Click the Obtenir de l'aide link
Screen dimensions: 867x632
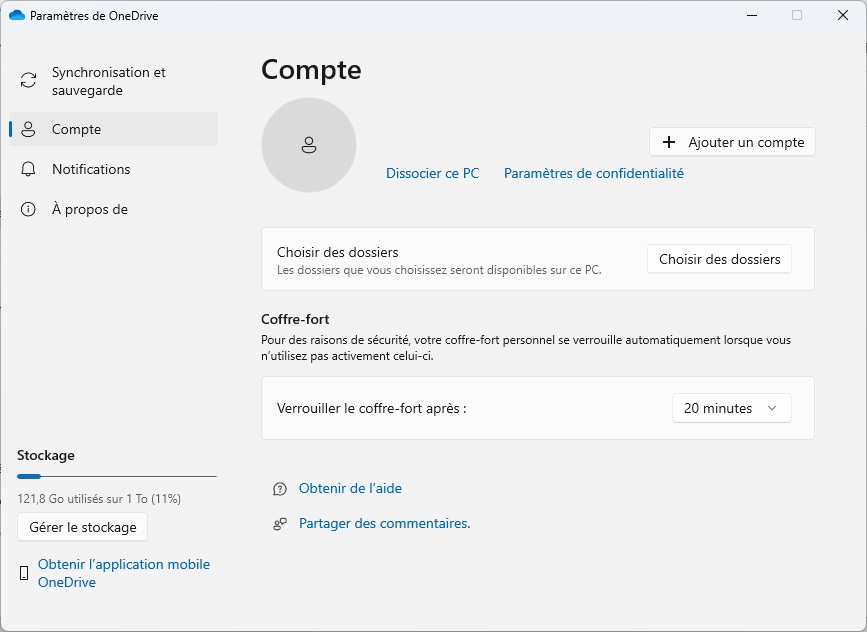(x=350, y=489)
